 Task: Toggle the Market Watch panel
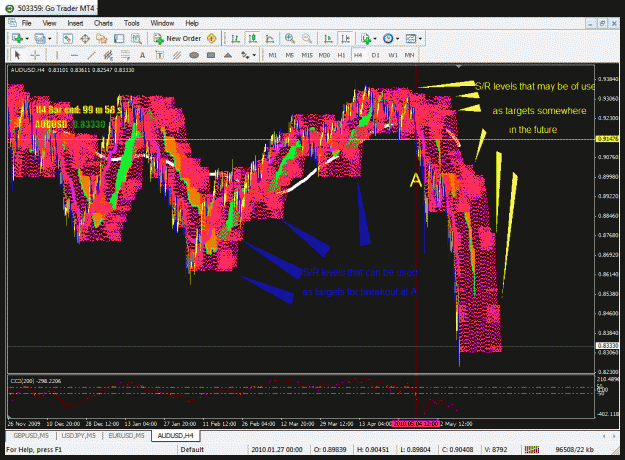click(68, 39)
